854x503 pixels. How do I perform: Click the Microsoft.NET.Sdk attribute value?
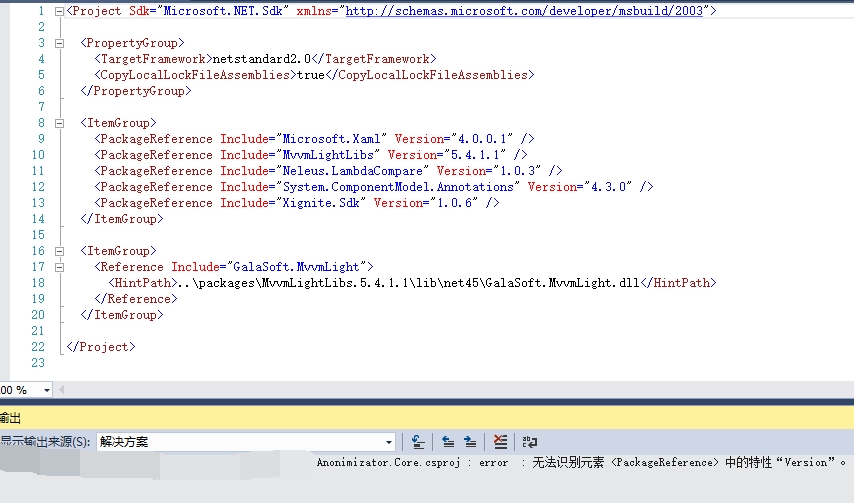(x=223, y=11)
